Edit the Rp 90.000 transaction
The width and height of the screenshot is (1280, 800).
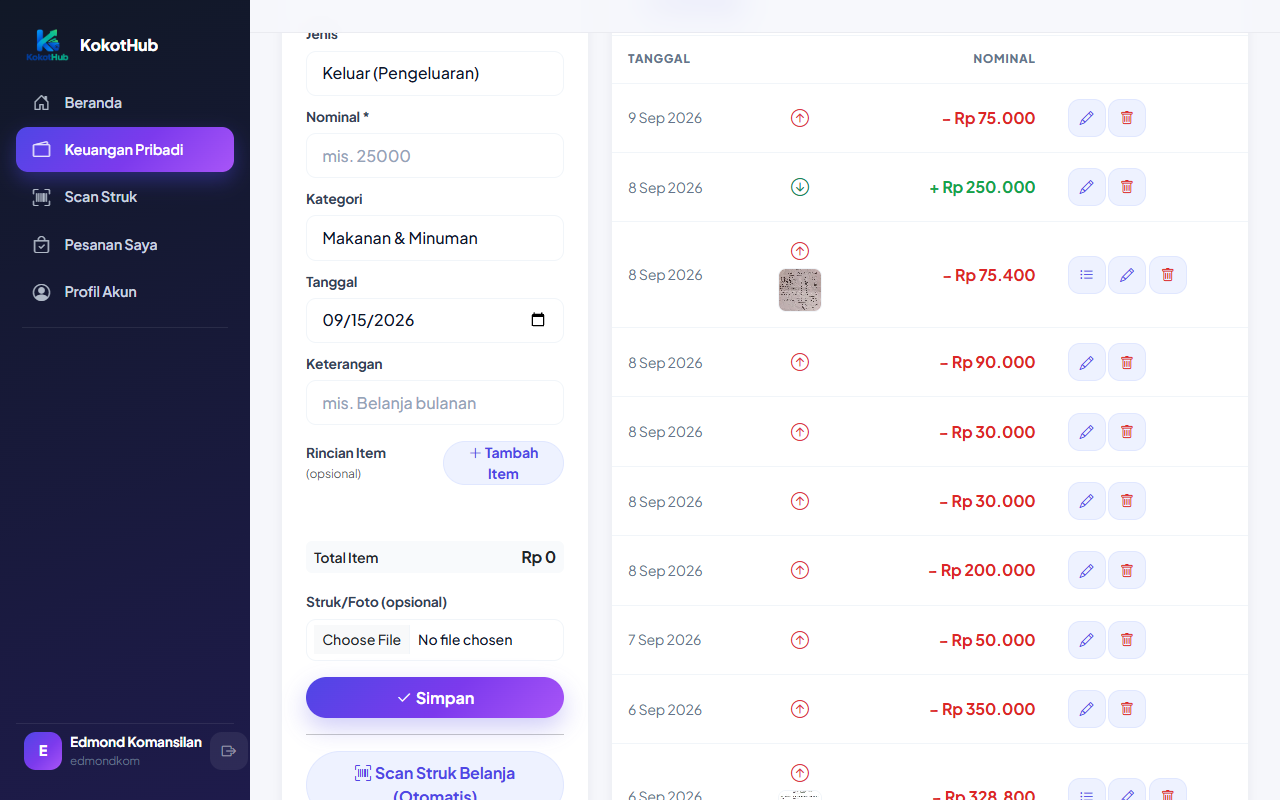coord(1086,362)
